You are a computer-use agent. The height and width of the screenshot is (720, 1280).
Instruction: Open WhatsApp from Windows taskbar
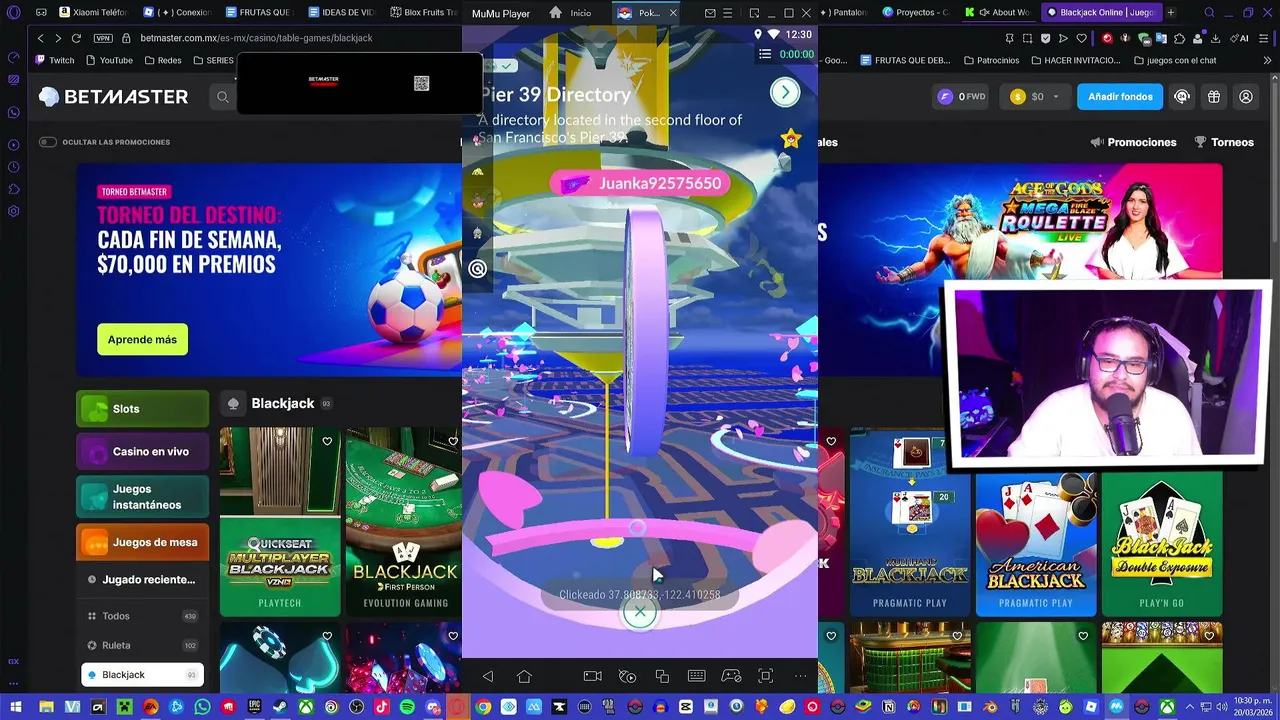(x=203, y=707)
